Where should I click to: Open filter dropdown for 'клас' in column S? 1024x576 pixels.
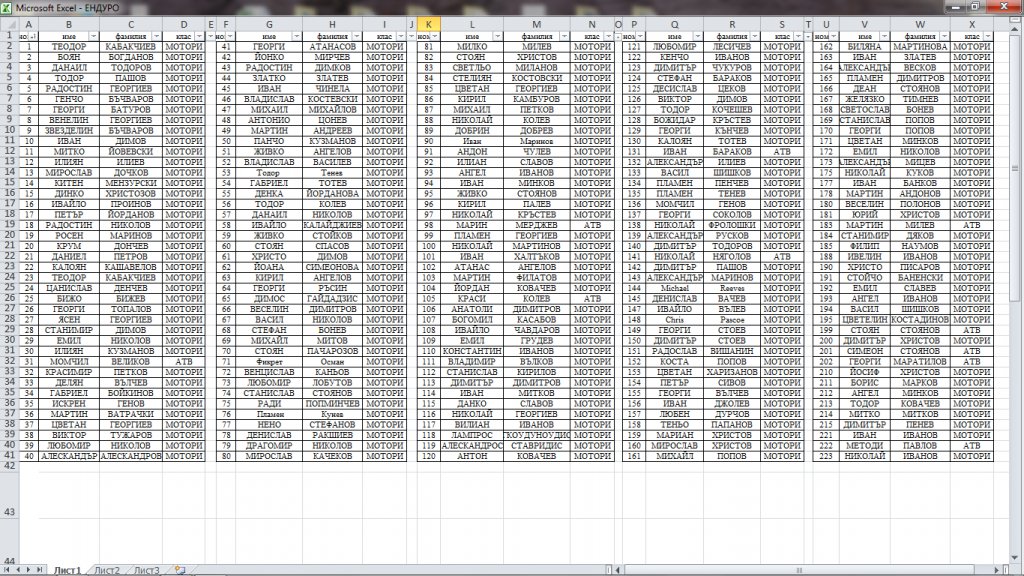click(798, 36)
